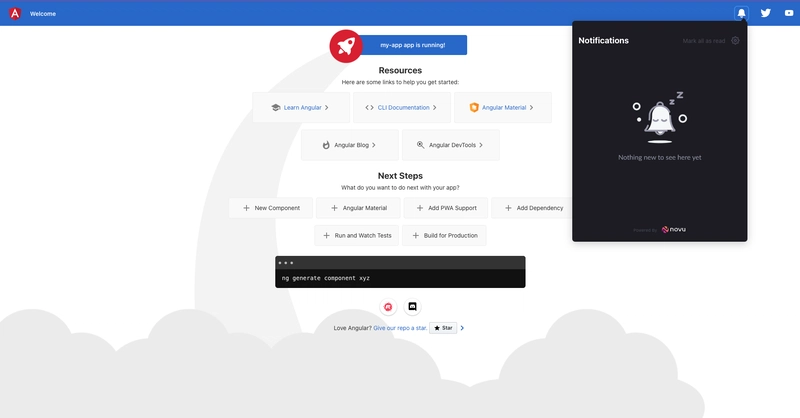Open notification settings gear icon
800x418 pixels.
point(735,41)
